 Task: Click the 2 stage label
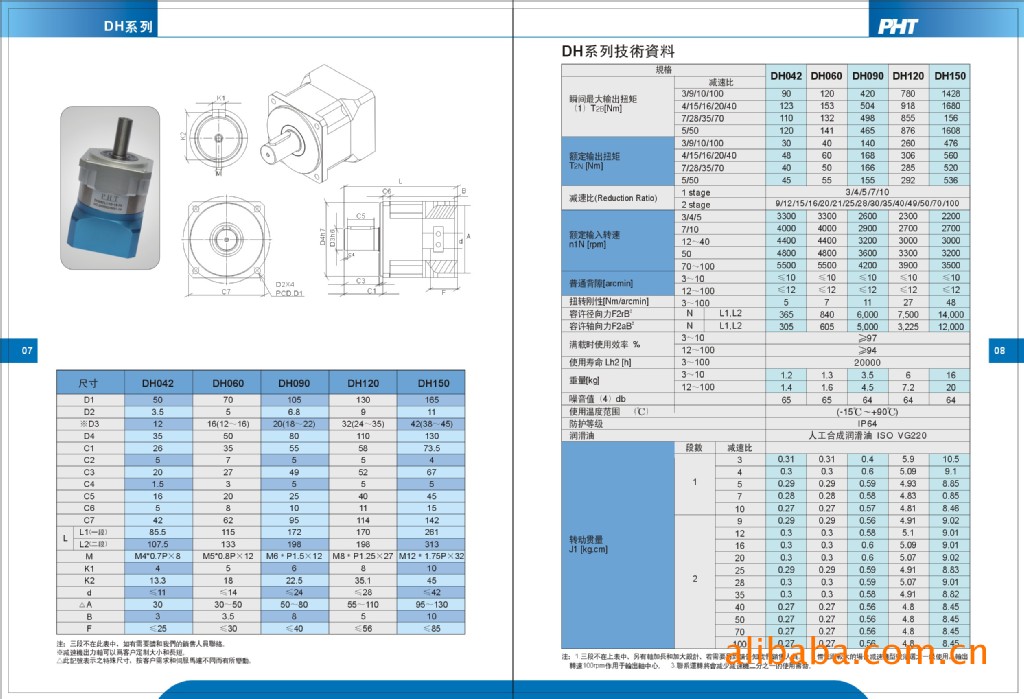click(x=696, y=204)
